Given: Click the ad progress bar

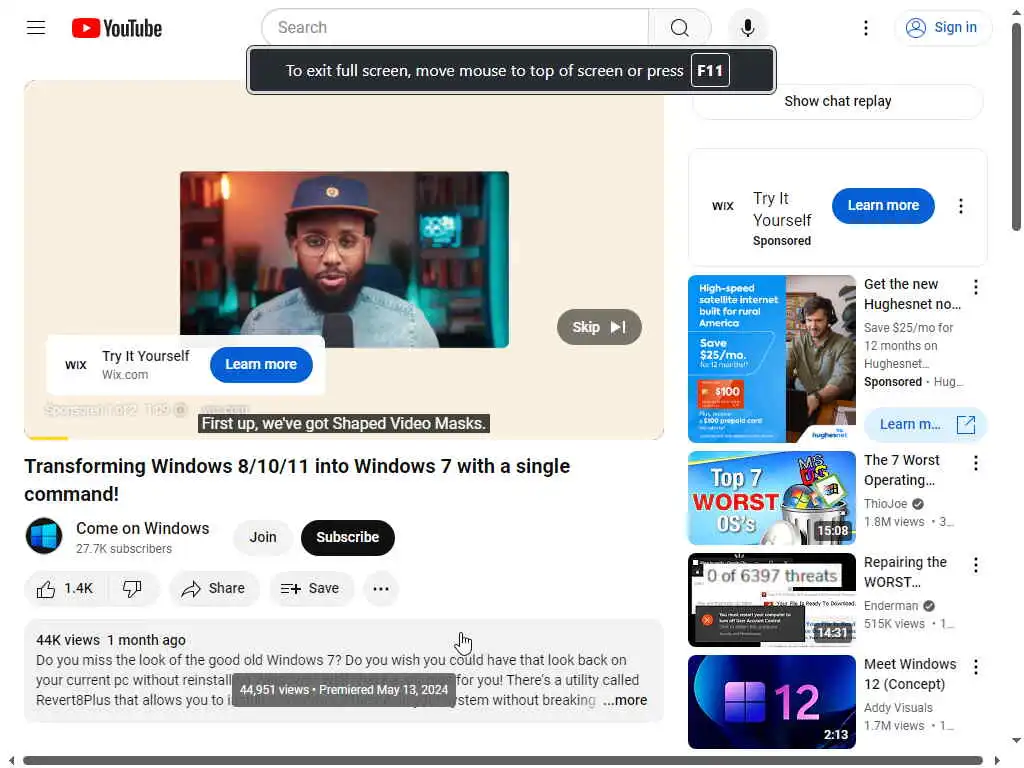Looking at the screenshot, I should click(x=344, y=438).
